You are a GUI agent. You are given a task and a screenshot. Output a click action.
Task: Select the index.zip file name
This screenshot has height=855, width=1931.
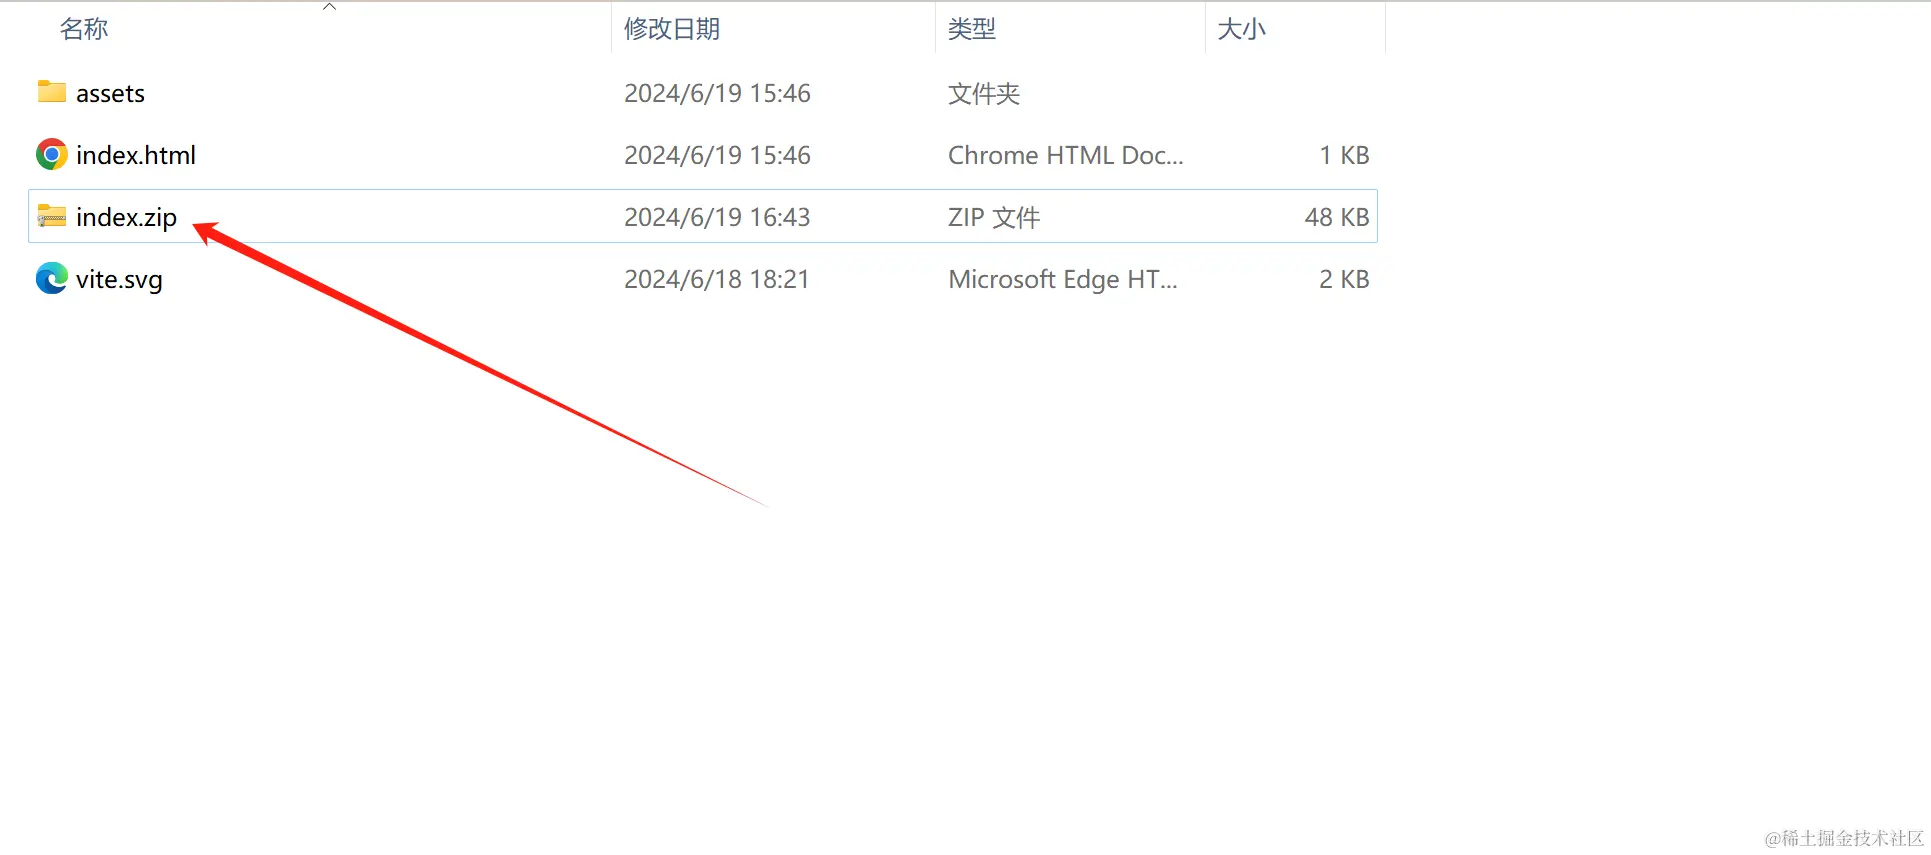pyautogui.click(x=126, y=218)
